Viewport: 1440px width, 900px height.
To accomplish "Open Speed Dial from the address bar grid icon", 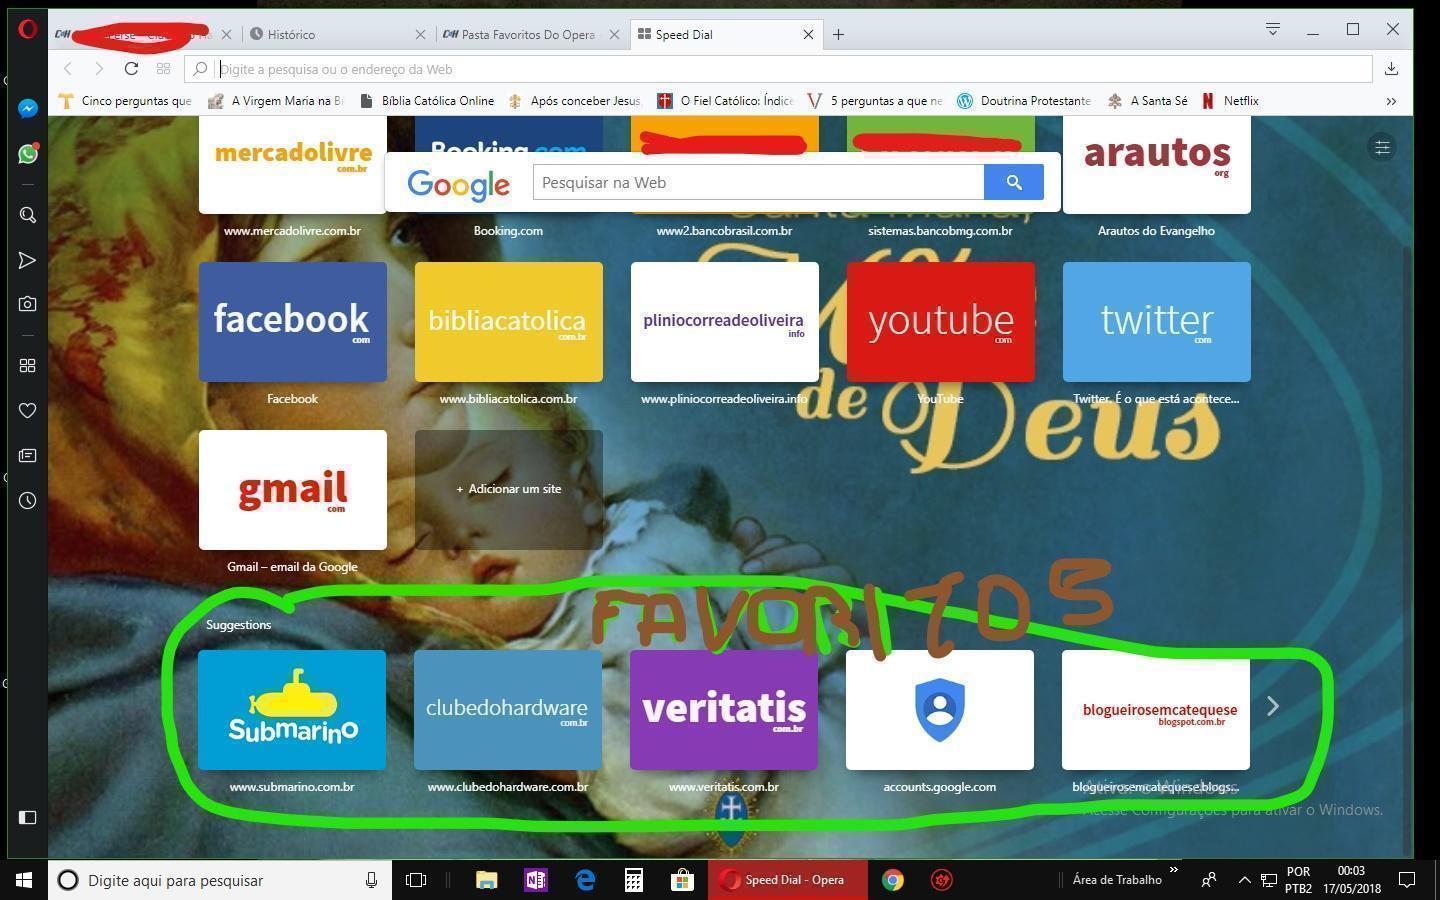I will pos(163,68).
